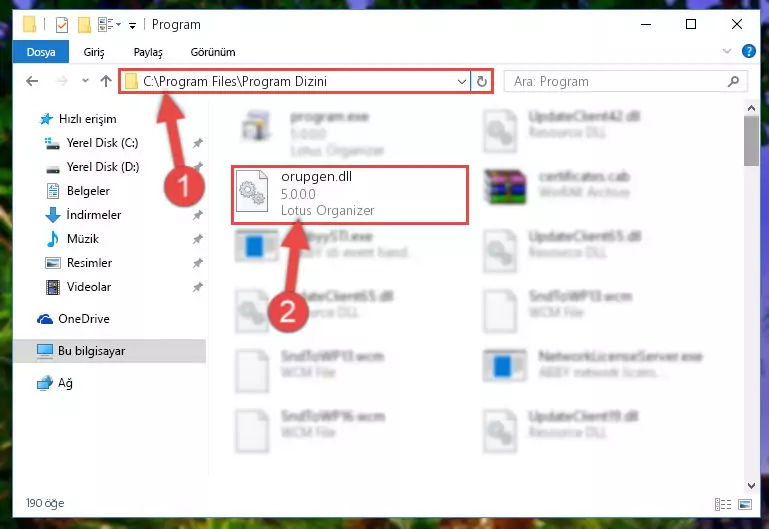Open İndirmeler folder in sidebar
This screenshot has width=769, height=529.
pyautogui.click(x=93, y=215)
